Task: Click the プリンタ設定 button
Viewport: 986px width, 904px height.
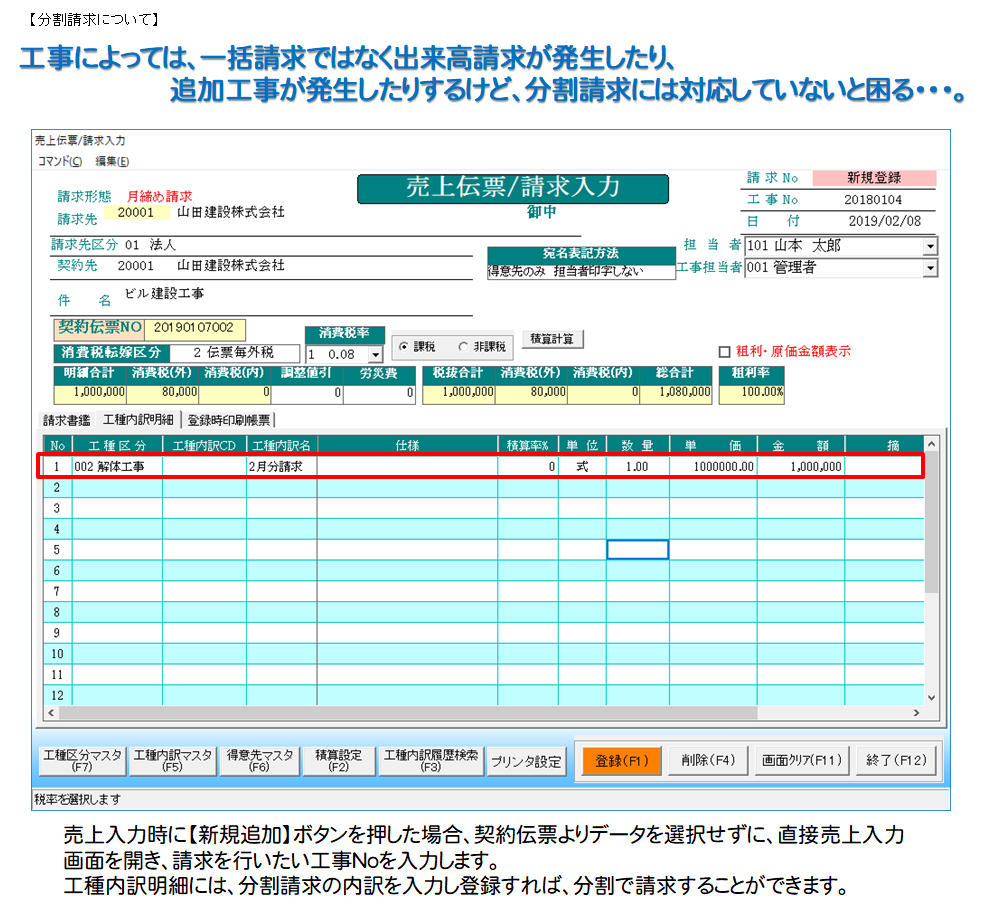Action: point(526,762)
